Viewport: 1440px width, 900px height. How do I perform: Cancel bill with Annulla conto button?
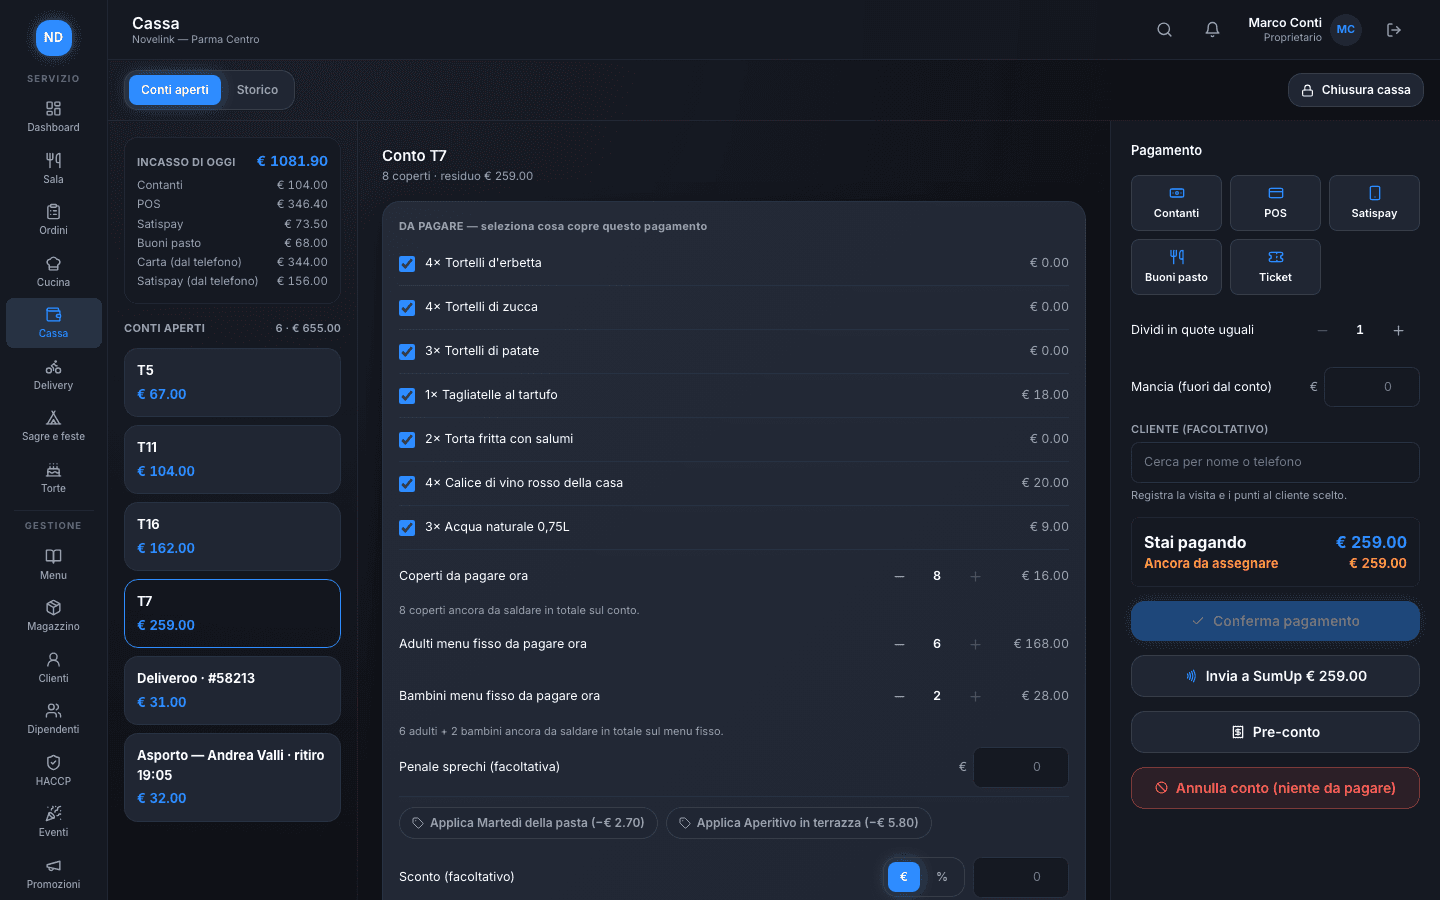pos(1275,788)
